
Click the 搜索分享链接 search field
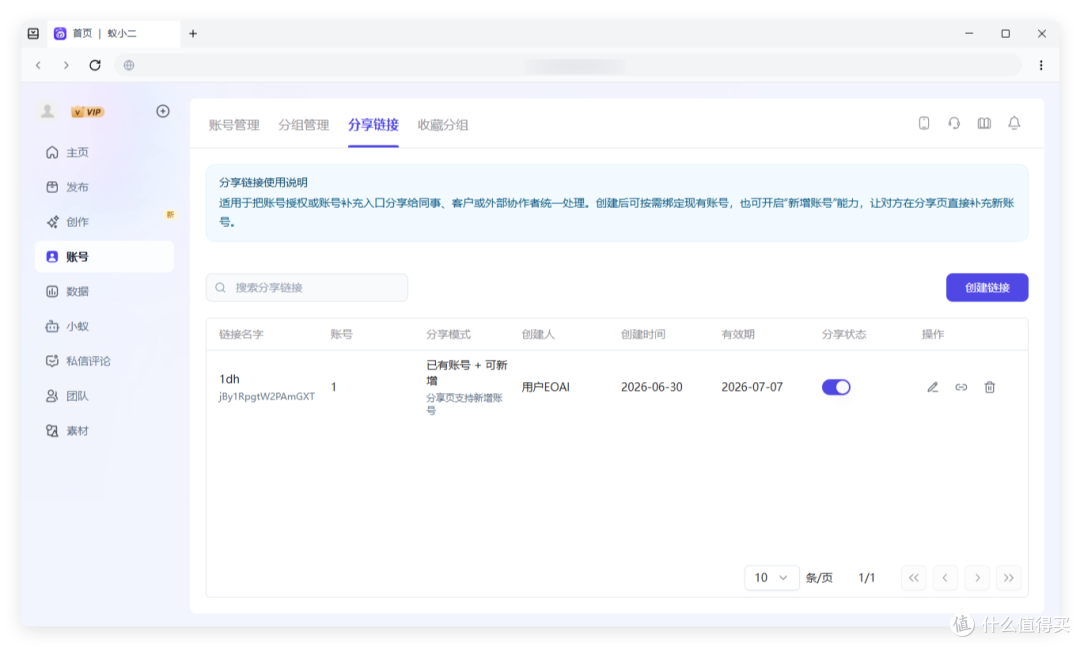307,287
